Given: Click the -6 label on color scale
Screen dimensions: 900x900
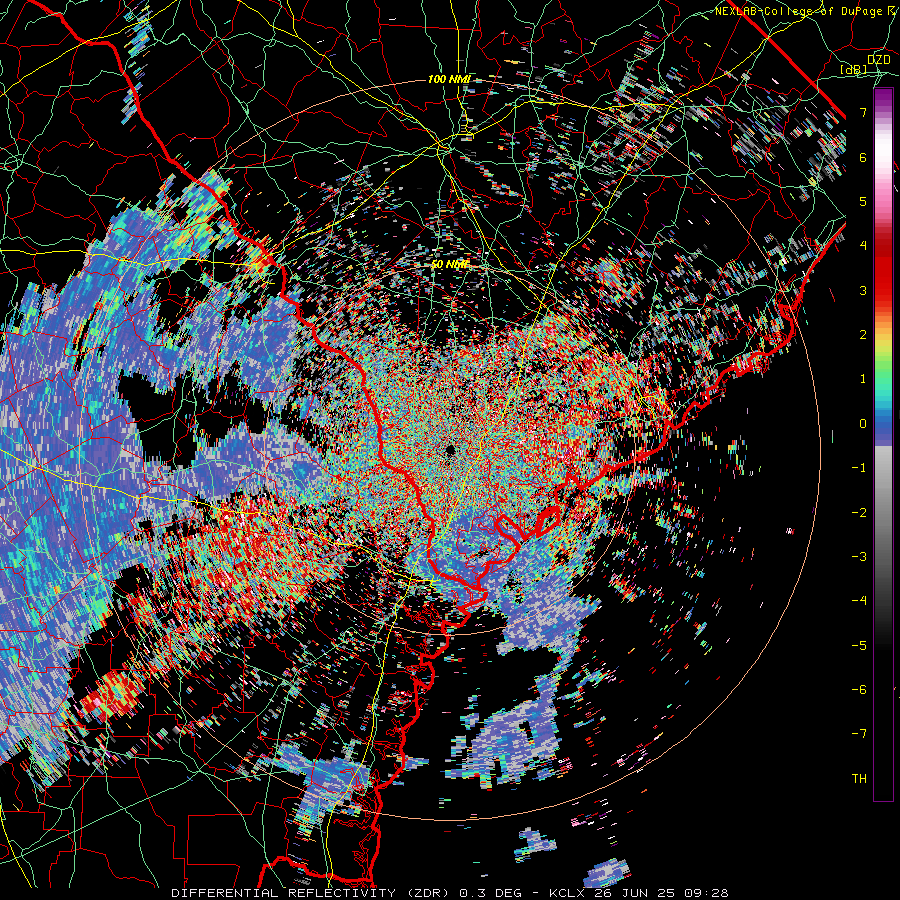Looking at the screenshot, I should 859,690.
